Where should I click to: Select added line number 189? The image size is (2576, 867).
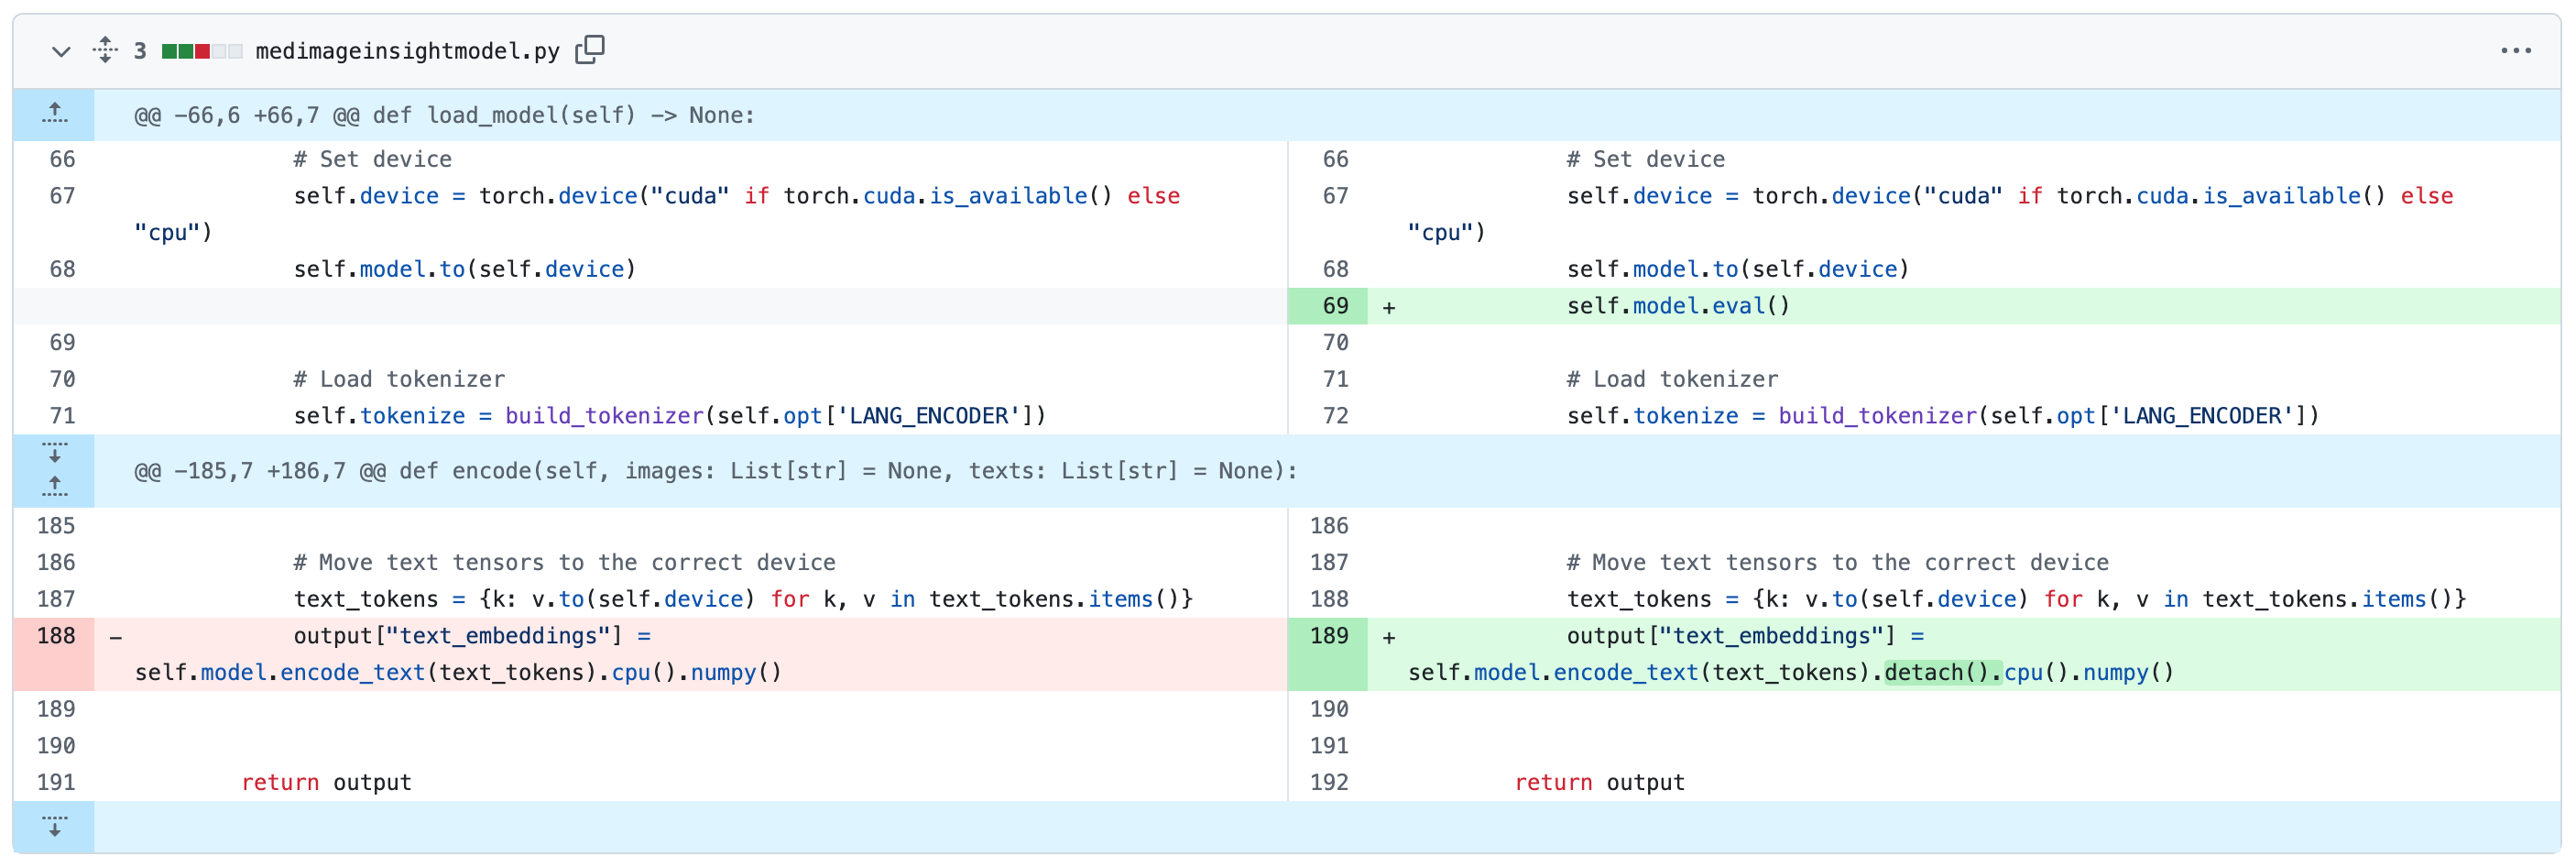(x=1328, y=636)
